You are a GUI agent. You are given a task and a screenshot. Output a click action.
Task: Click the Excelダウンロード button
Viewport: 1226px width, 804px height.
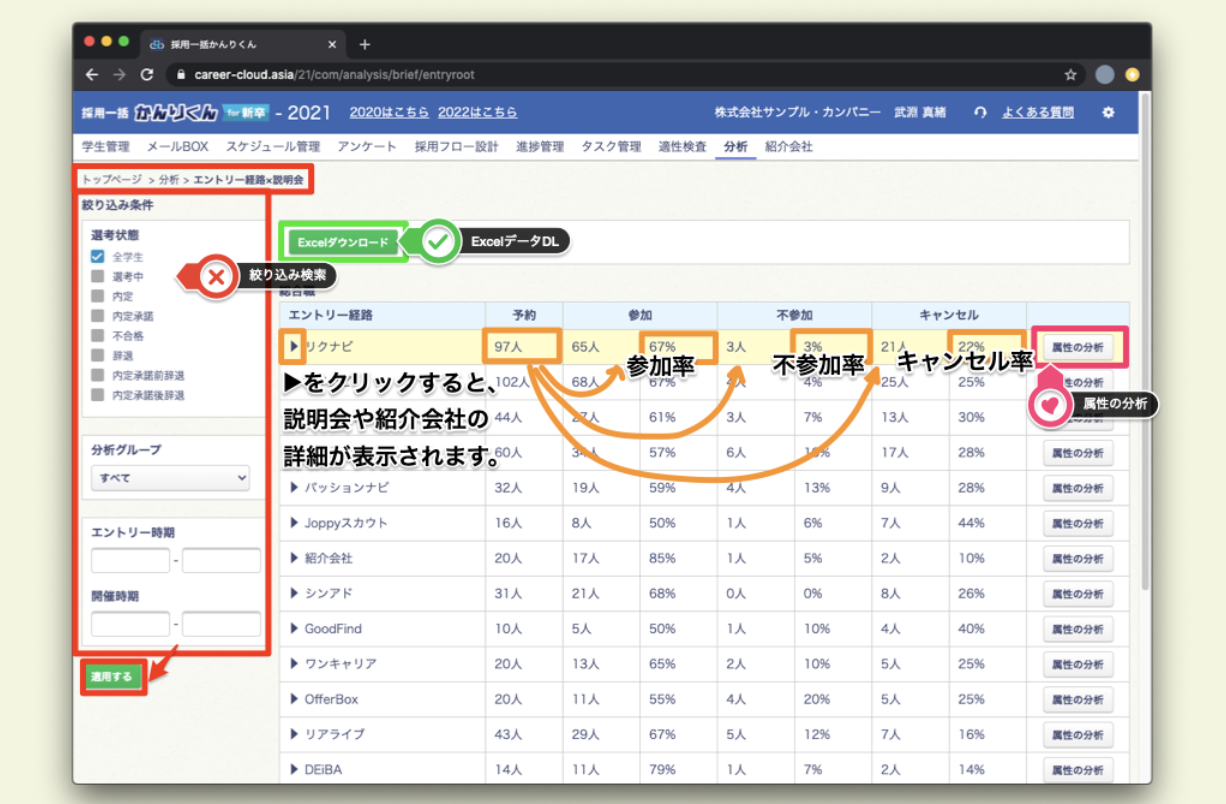tap(343, 242)
